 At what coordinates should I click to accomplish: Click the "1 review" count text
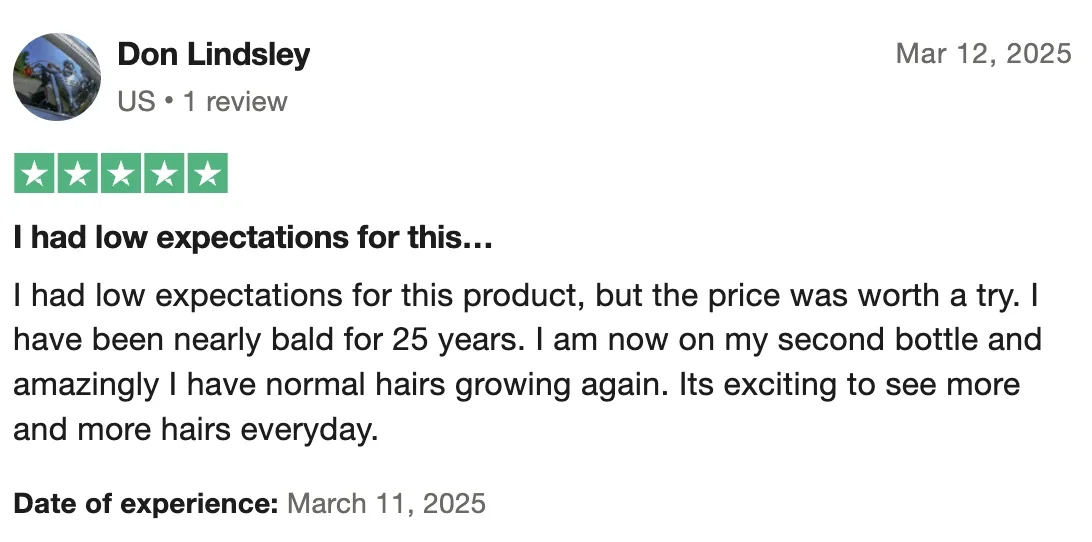[235, 102]
